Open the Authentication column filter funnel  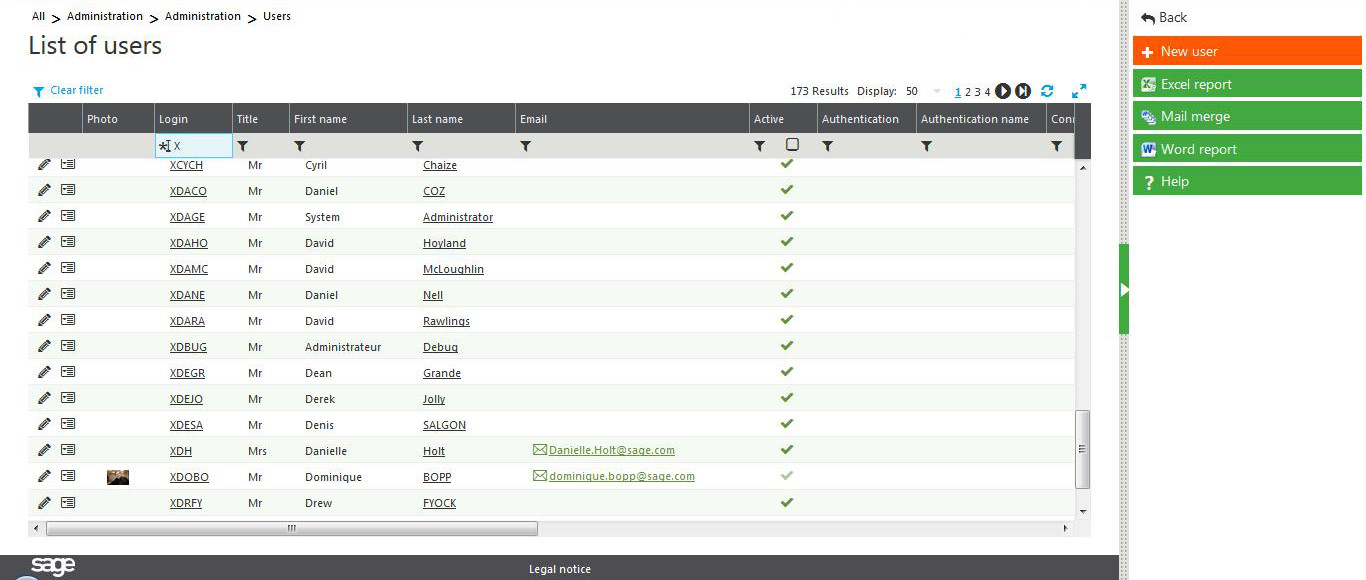[827, 146]
